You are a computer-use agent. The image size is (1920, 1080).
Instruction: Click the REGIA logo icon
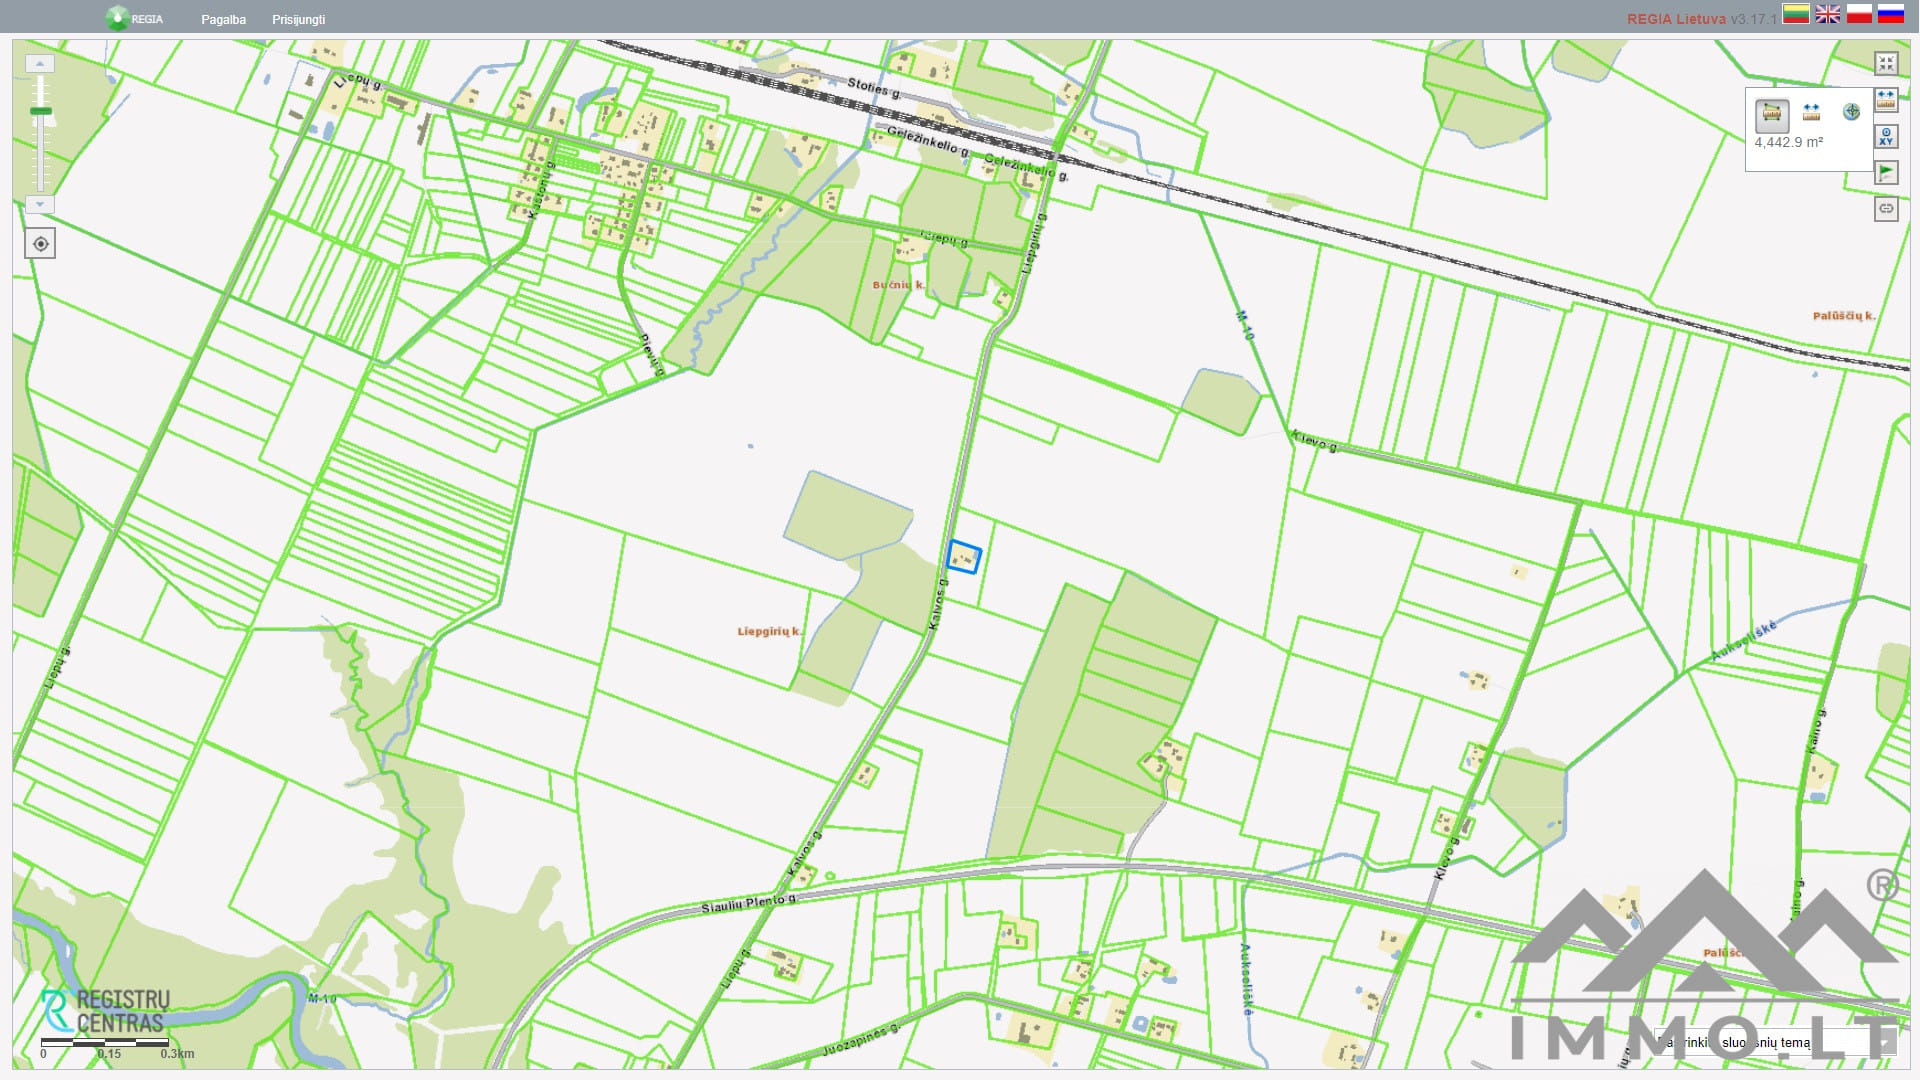coord(118,18)
